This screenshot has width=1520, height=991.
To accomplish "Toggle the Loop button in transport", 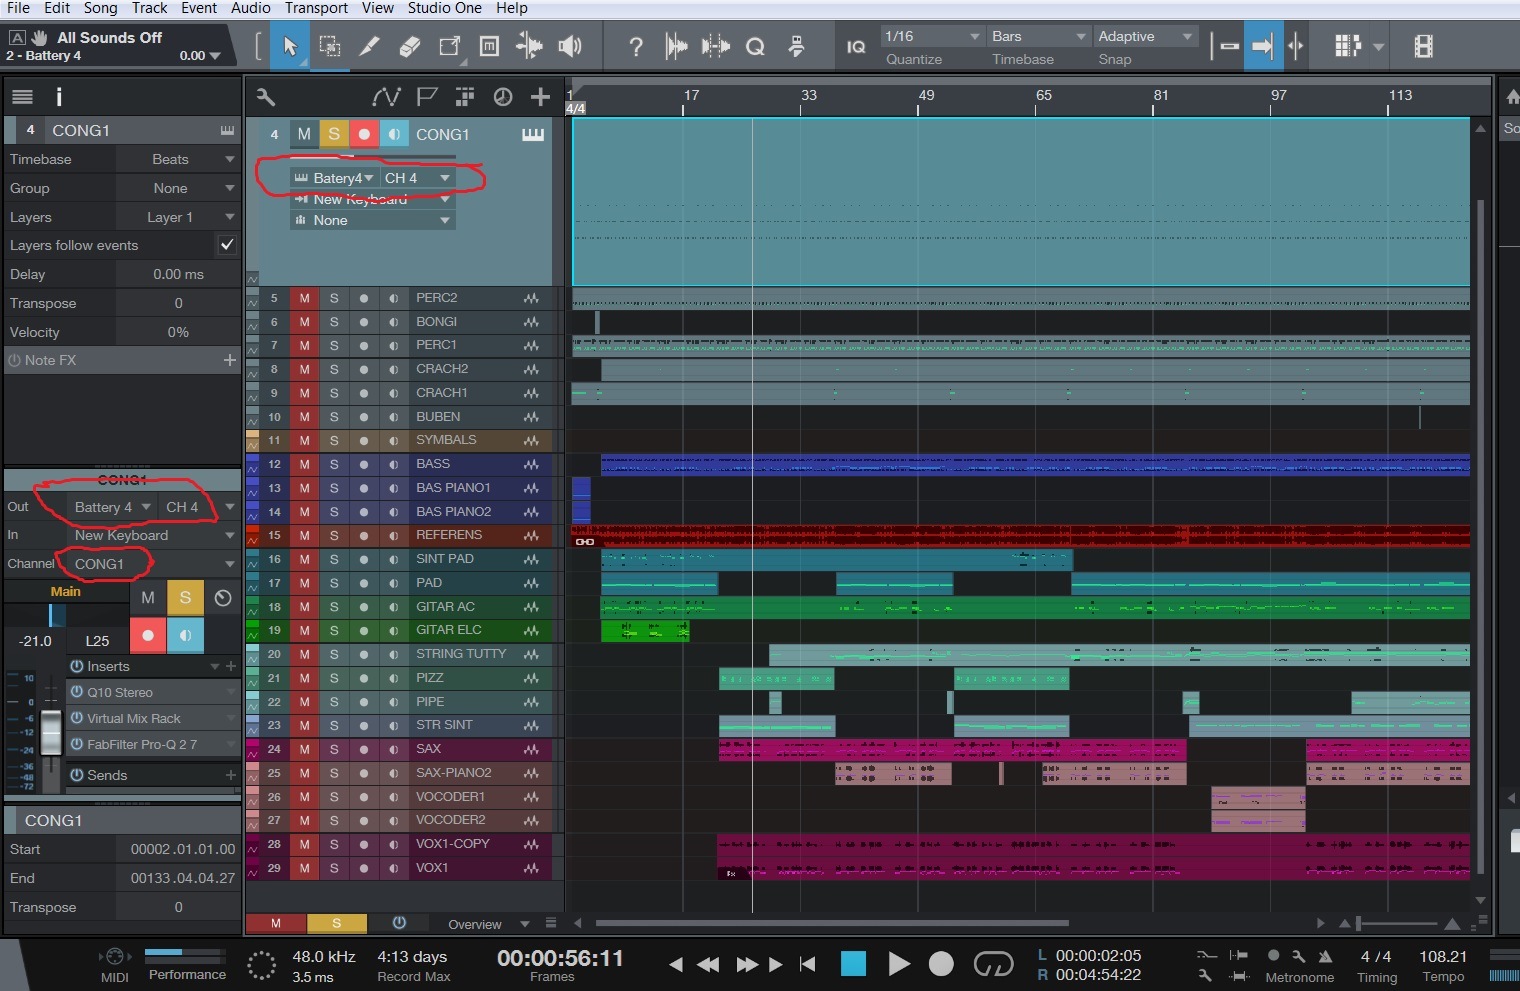I will pos(993,964).
